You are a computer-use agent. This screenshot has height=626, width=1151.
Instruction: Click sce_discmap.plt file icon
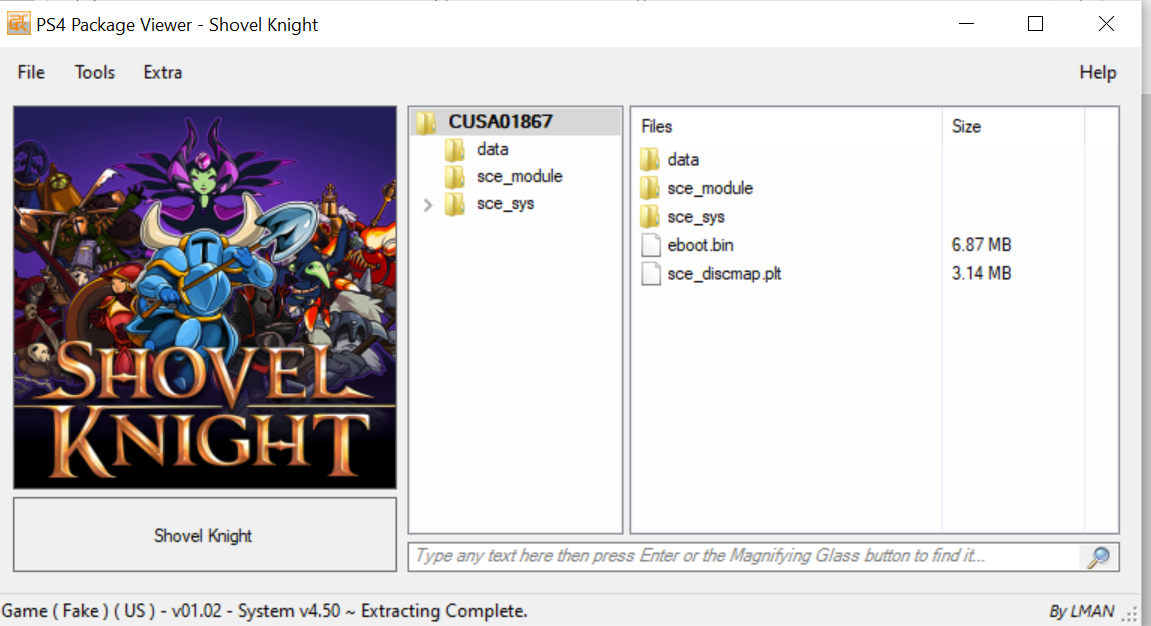tap(650, 274)
